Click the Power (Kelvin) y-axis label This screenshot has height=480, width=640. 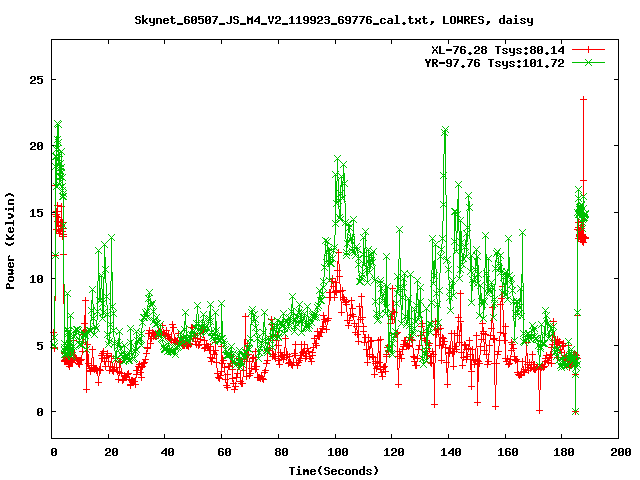(x=10, y=241)
